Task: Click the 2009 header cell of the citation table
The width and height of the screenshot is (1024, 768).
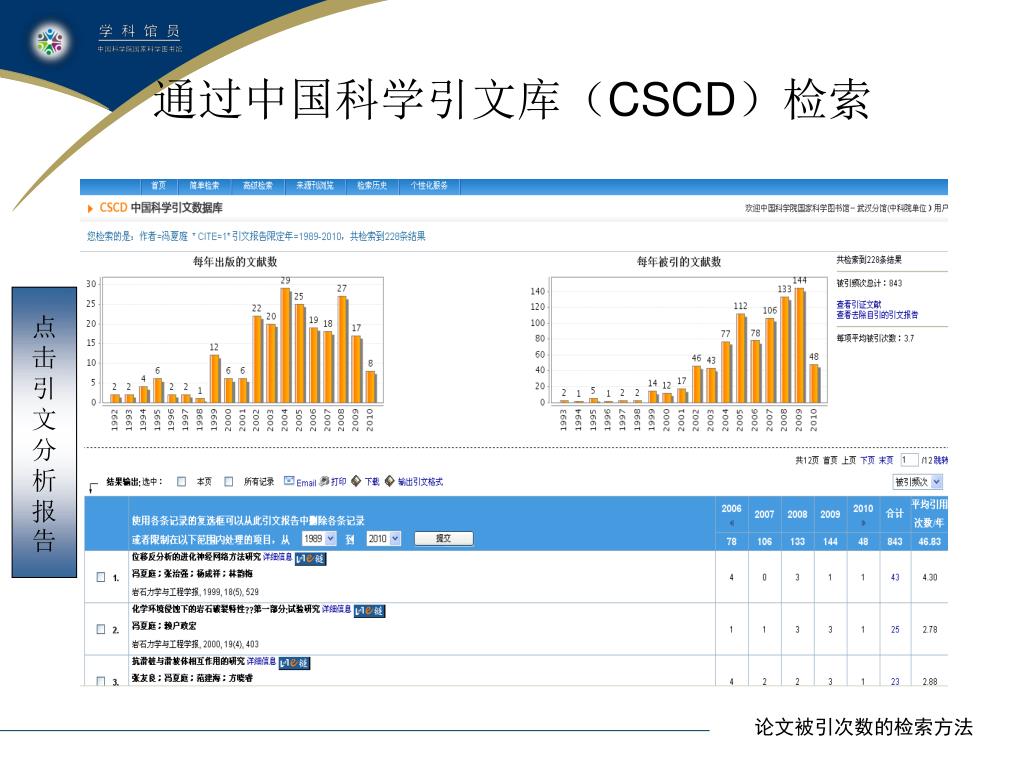Action: pos(830,515)
